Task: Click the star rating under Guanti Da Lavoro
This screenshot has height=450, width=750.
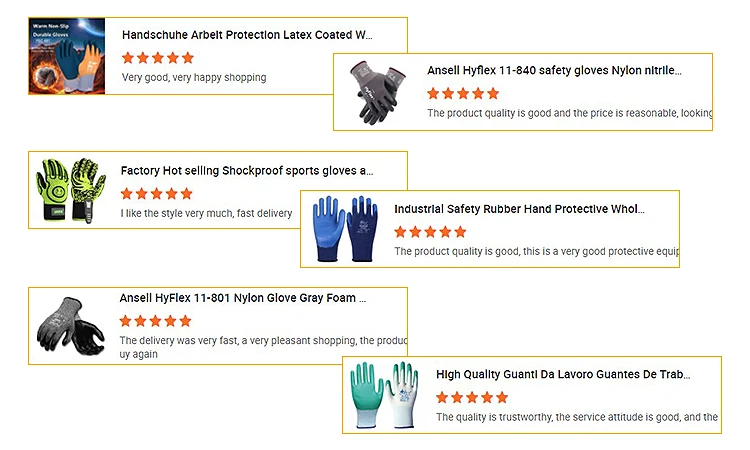Action: click(x=472, y=397)
